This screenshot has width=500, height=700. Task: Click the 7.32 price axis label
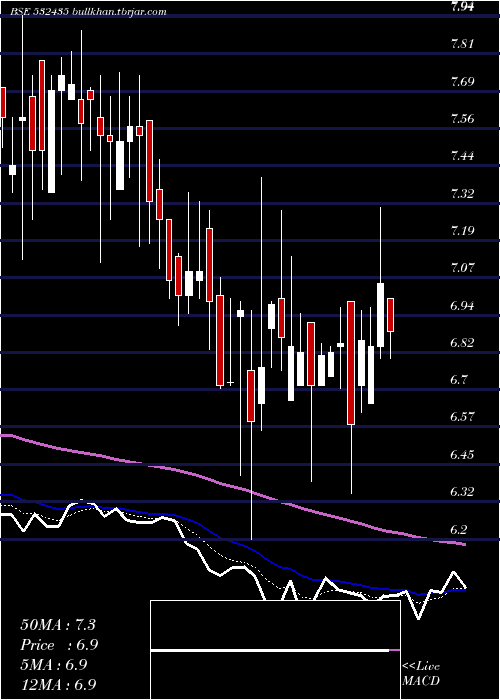click(462, 193)
